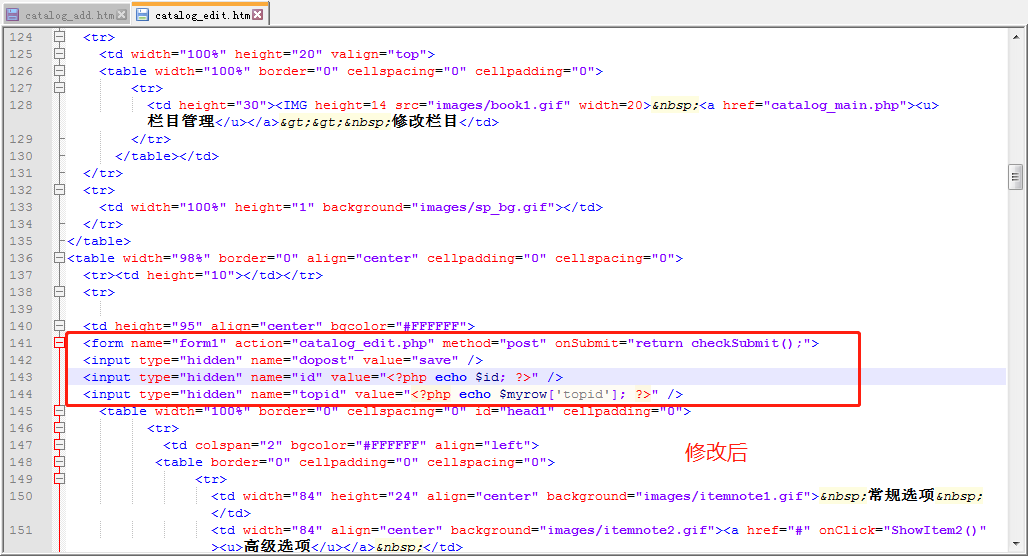Collapse the table block at line 126
Viewport: 1028px width, 556px height.
click(59, 71)
